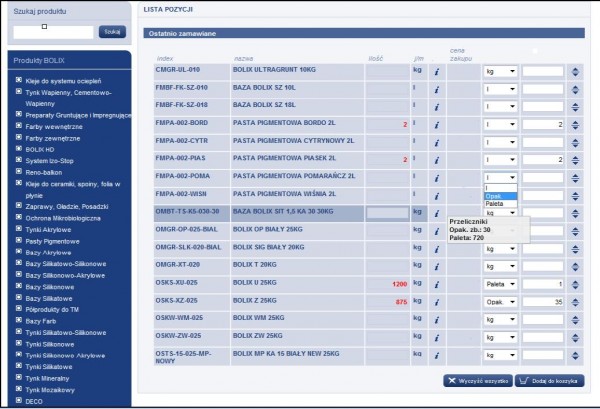
Task: Focus quantity field for BOLIX Z 25KG
Action: [x=543, y=302]
